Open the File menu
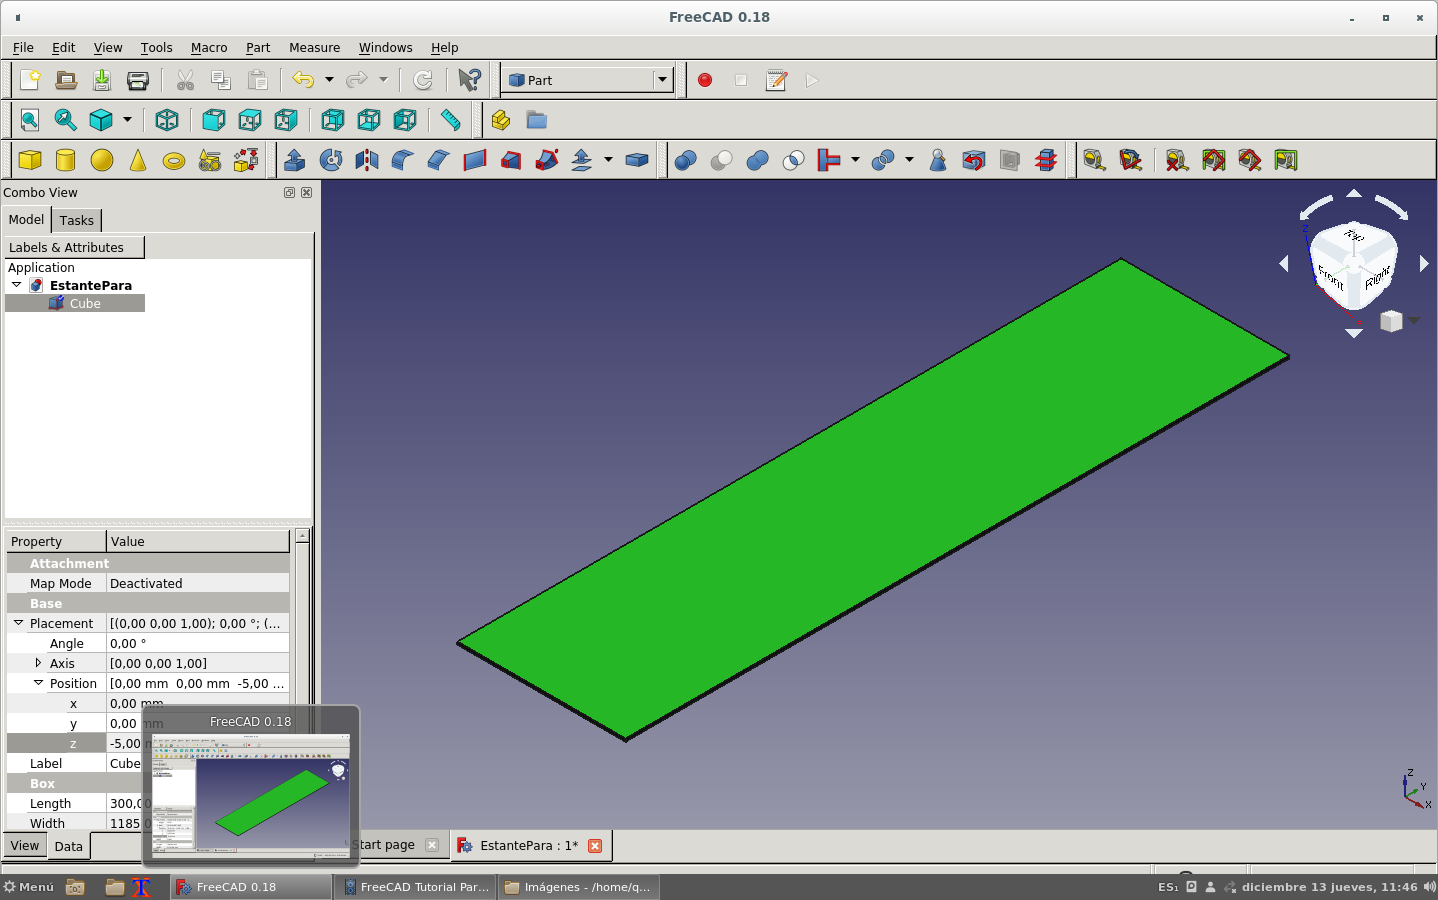The width and height of the screenshot is (1438, 900). 23,47
